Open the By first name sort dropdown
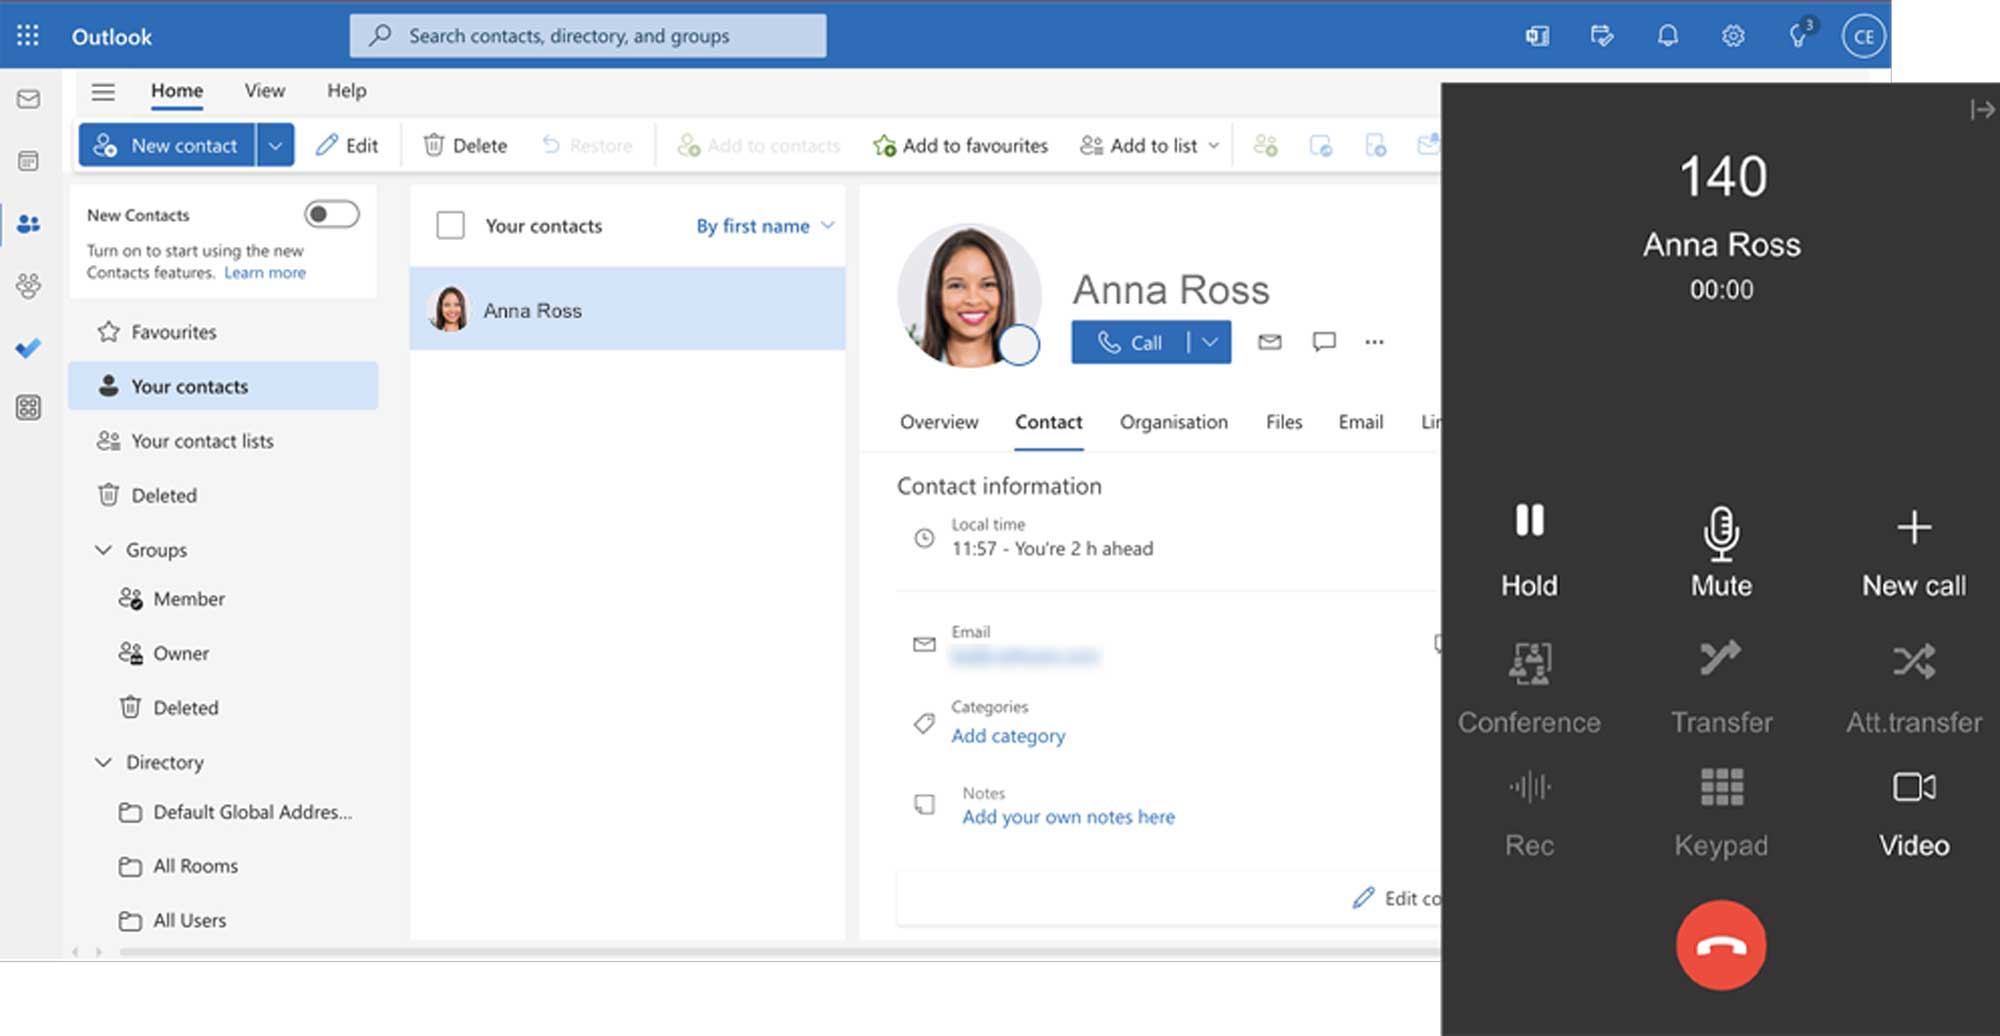Image resolution: width=2000 pixels, height=1036 pixels. (x=765, y=226)
